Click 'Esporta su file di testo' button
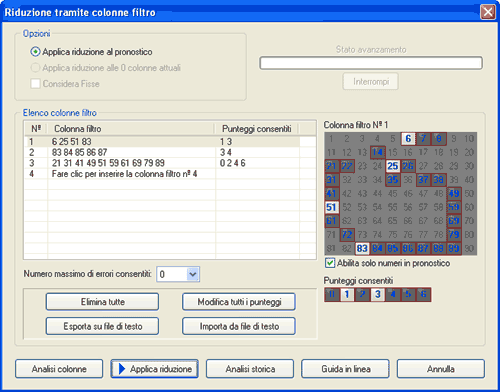 [102, 326]
